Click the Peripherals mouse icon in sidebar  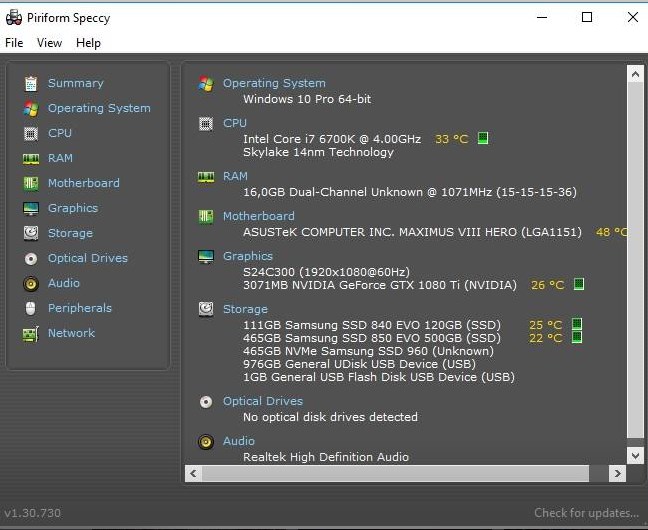click(x=31, y=308)
